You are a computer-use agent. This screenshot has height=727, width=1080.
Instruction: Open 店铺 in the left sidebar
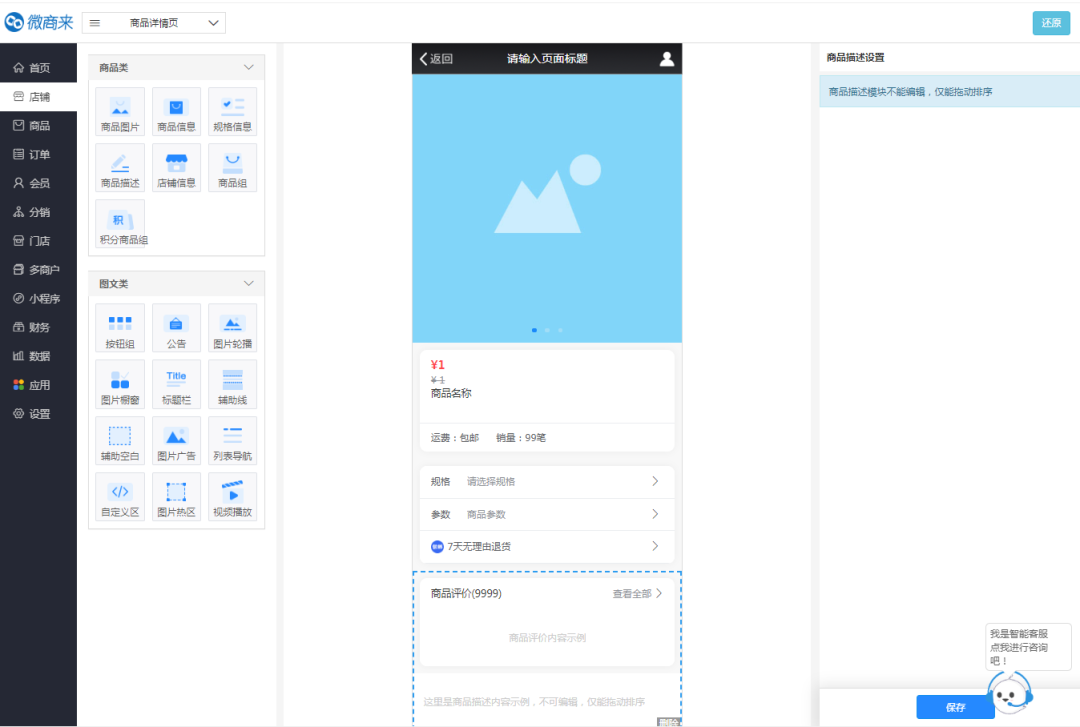point(39,97)
